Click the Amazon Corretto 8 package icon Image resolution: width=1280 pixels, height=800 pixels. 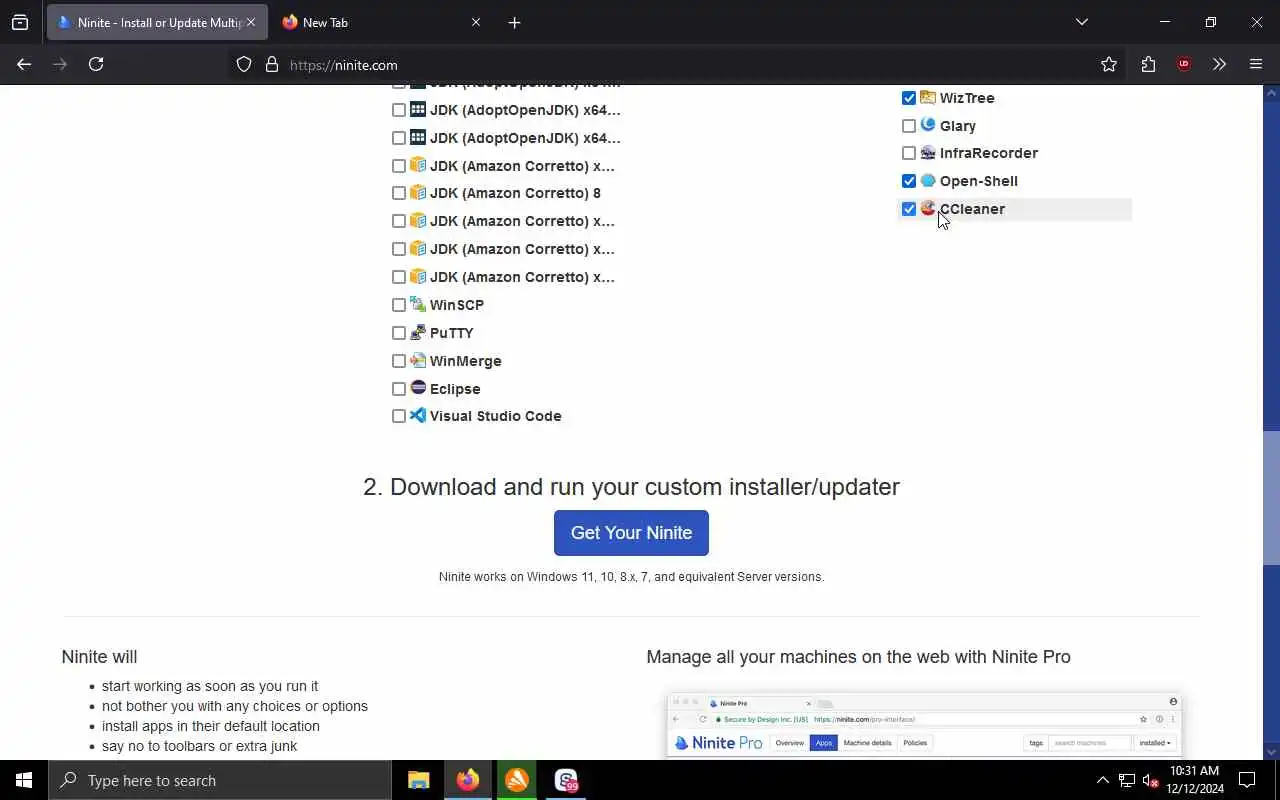pyautogui.click(x=418, y=192)
